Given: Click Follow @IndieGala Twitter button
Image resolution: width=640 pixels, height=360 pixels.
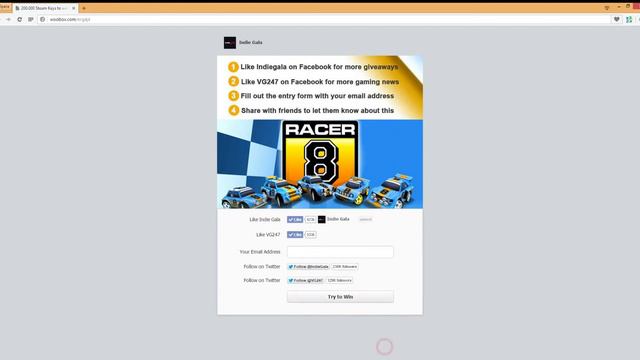Looking at the screenshot, I should tap(308, 267).
